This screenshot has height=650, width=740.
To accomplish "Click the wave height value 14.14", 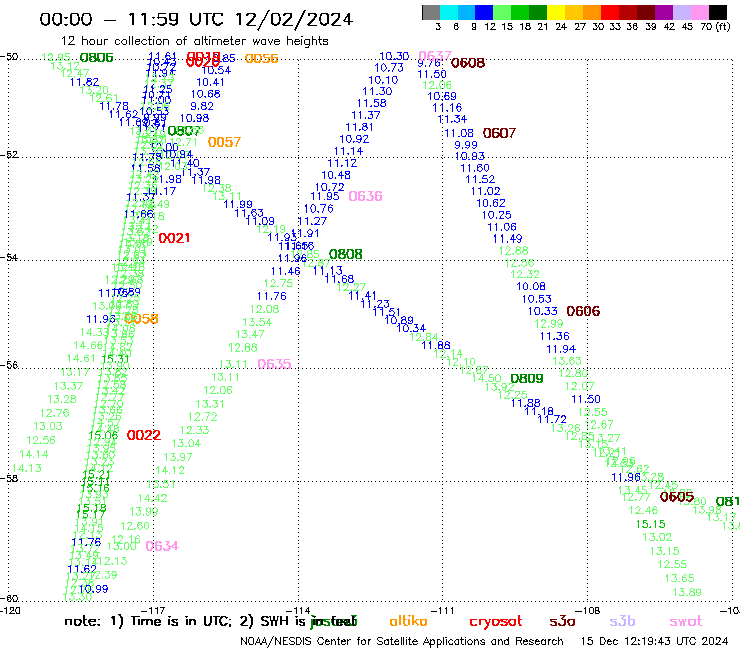I will click(34, 455).
